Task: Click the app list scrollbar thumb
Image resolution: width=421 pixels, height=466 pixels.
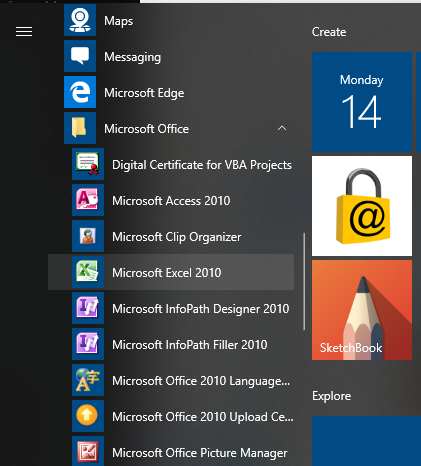Action: coord(304,282)
